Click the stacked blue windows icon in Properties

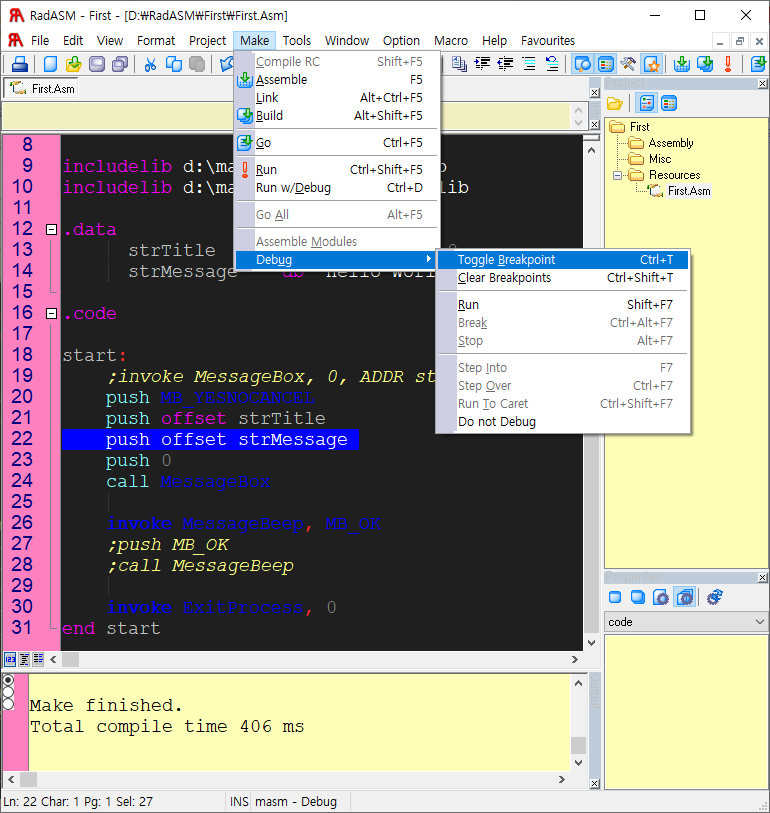click(x=638, y=597)
